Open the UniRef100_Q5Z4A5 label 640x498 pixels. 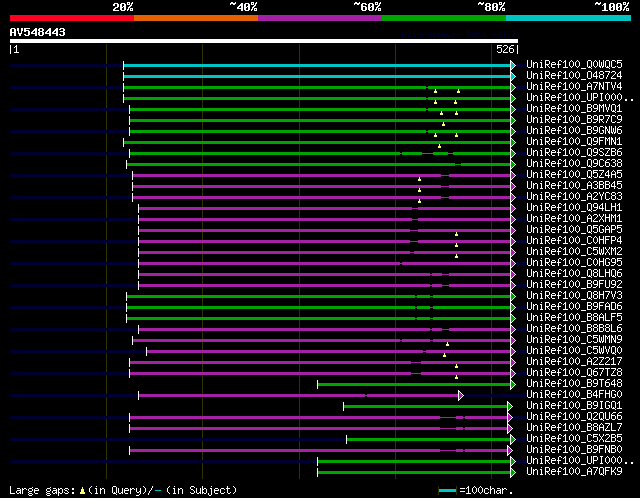pos(574,175)
